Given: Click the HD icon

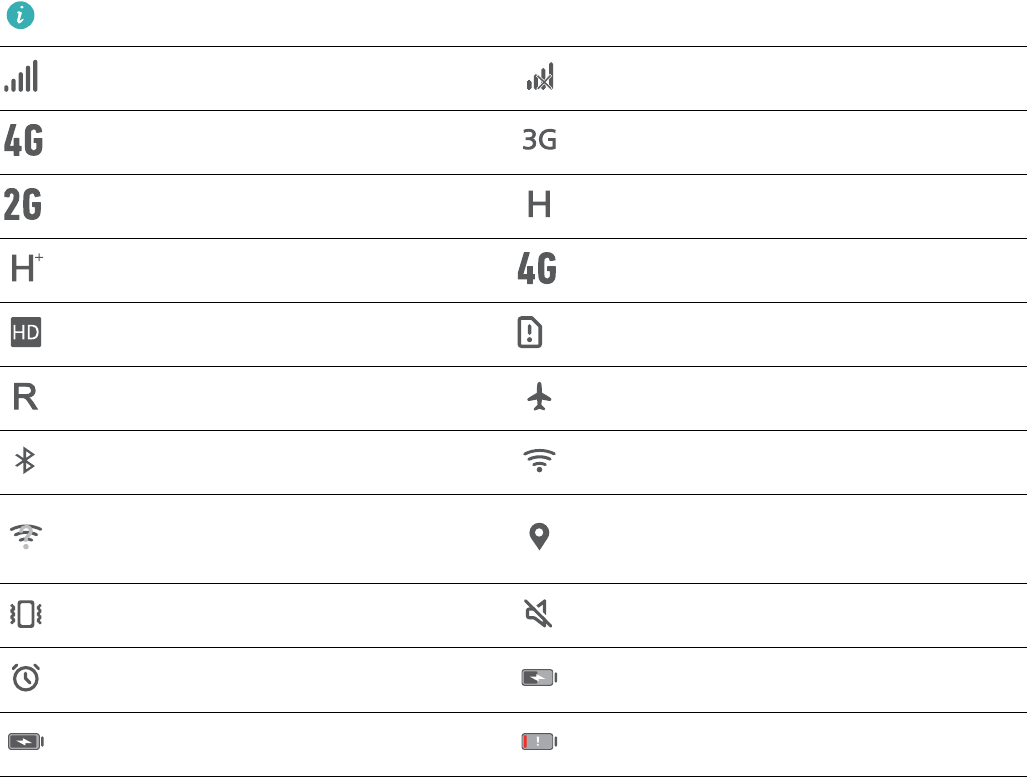Looking at the screenshot, I should pos(25,334).
